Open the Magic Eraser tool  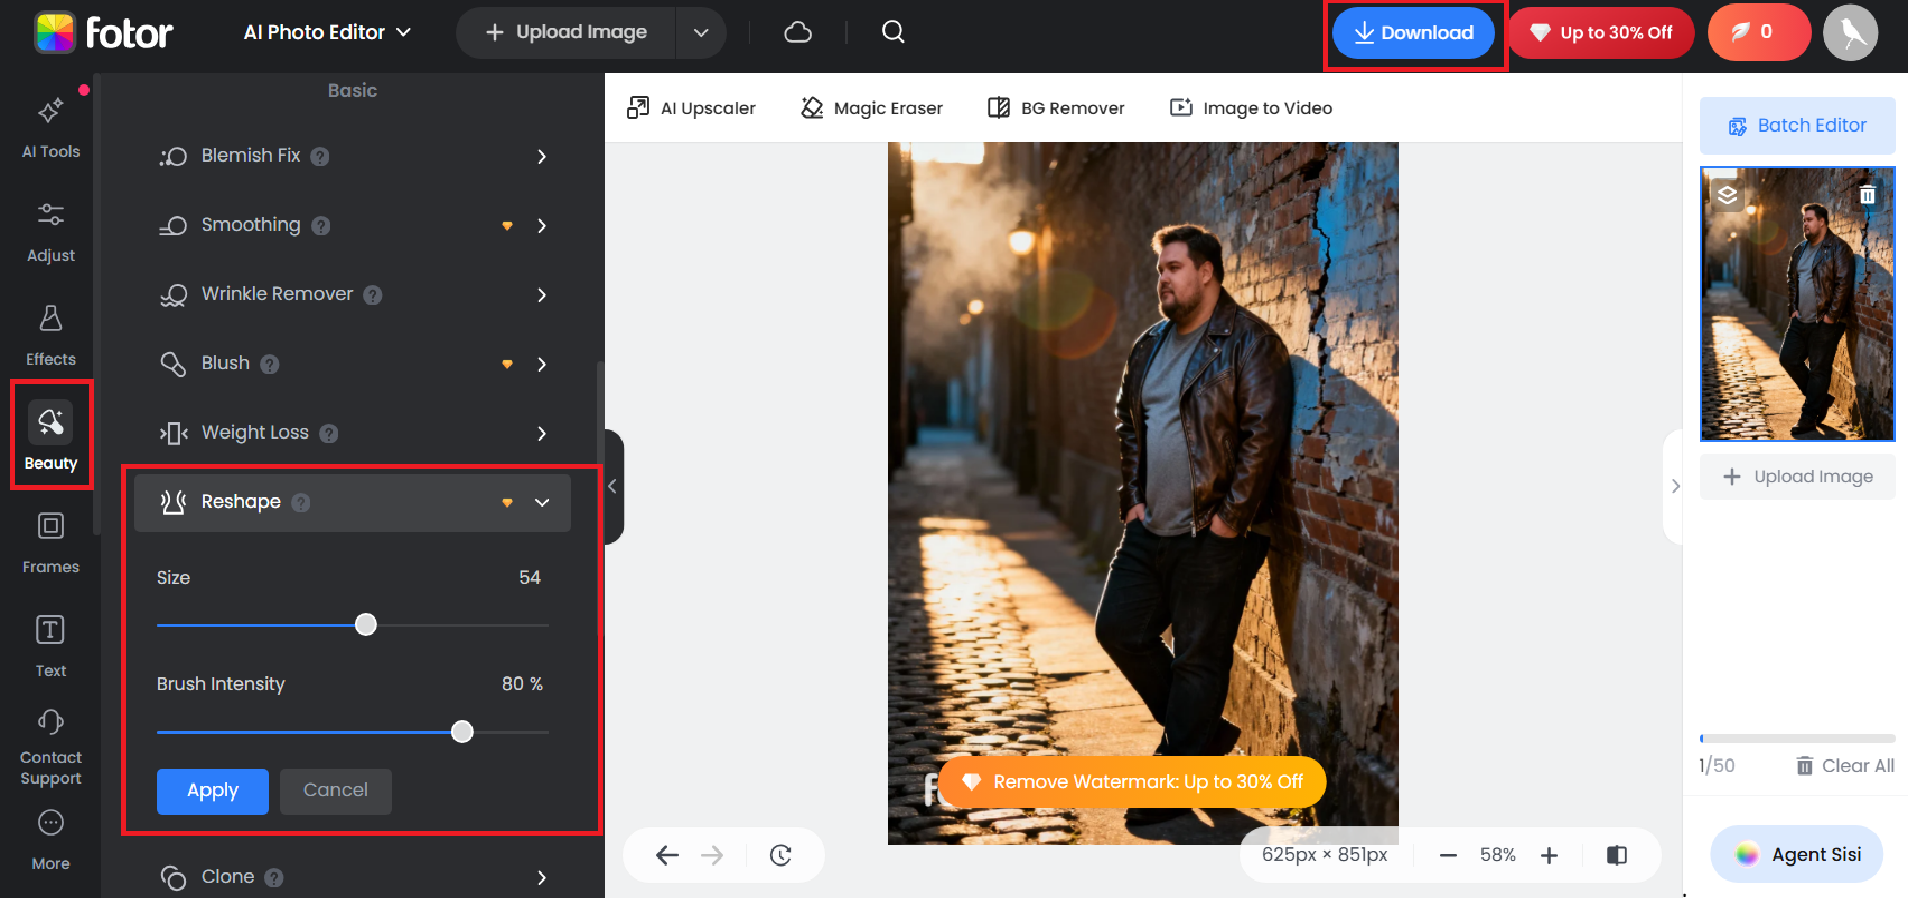872,108
